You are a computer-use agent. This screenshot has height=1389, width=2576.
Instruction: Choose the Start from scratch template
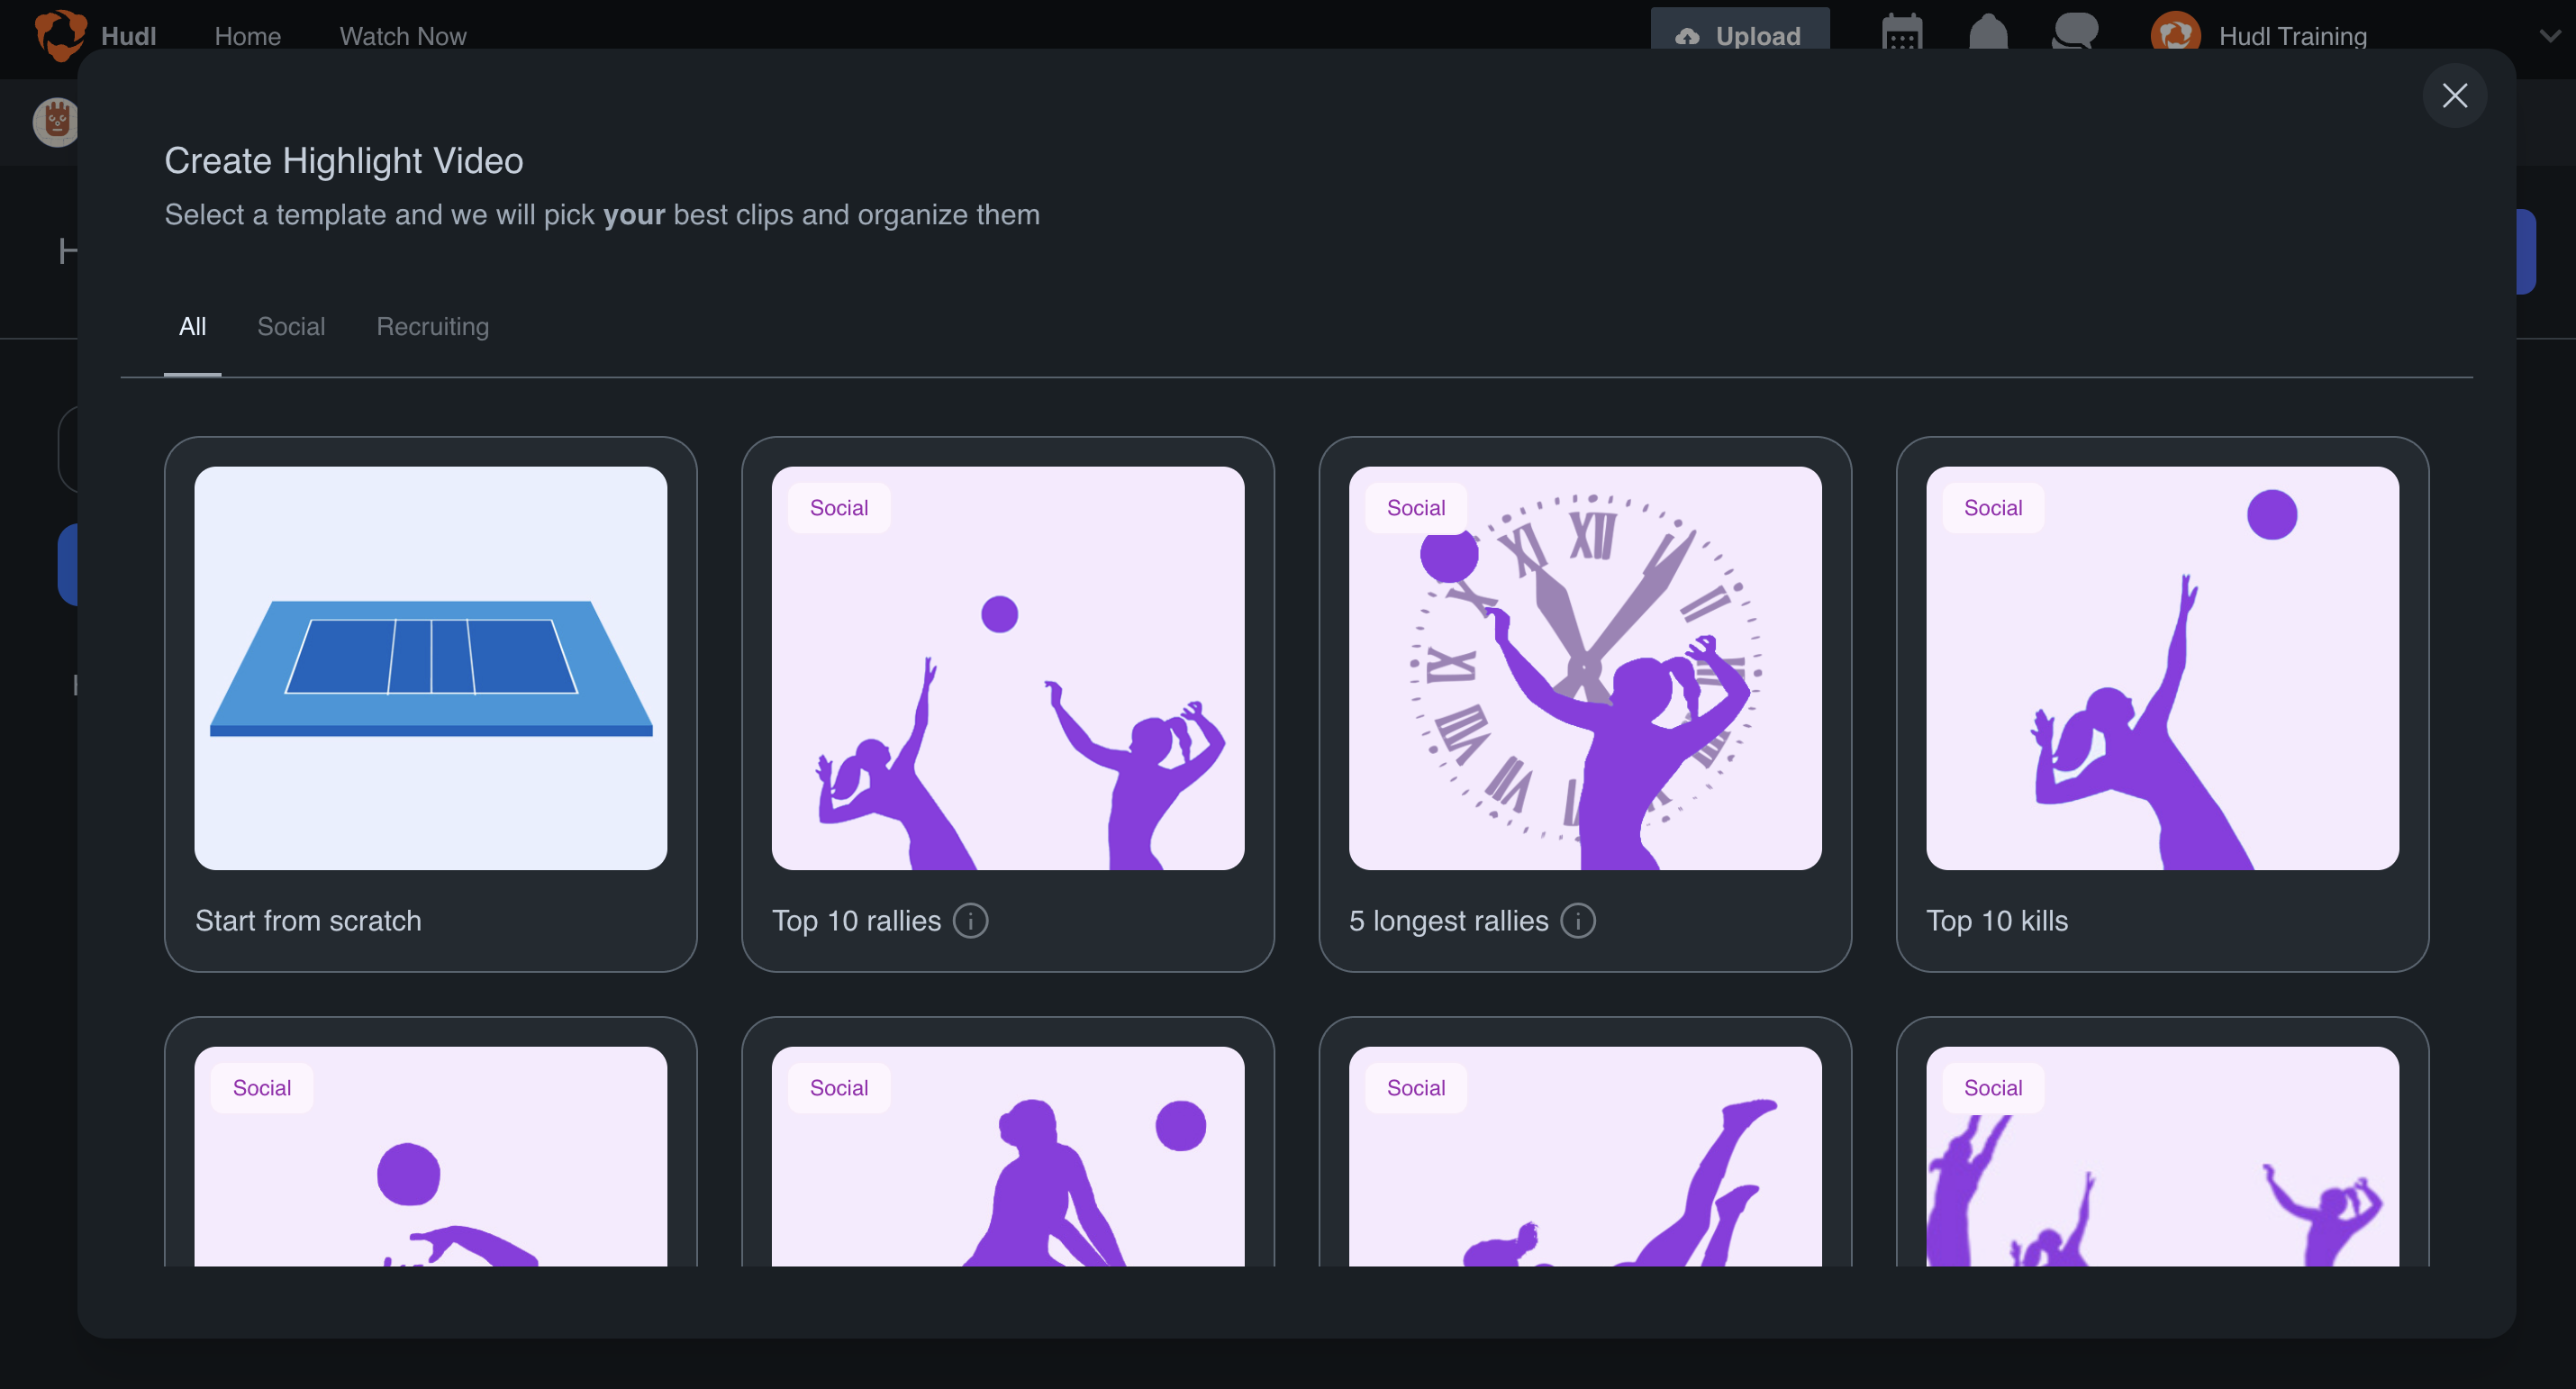(x=430, y=668)
